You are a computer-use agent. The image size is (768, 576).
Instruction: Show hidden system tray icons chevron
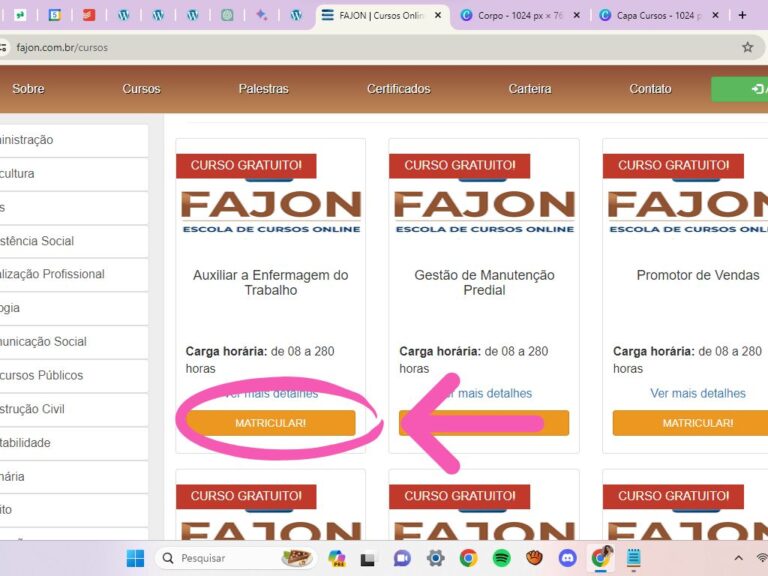[739, 558]
